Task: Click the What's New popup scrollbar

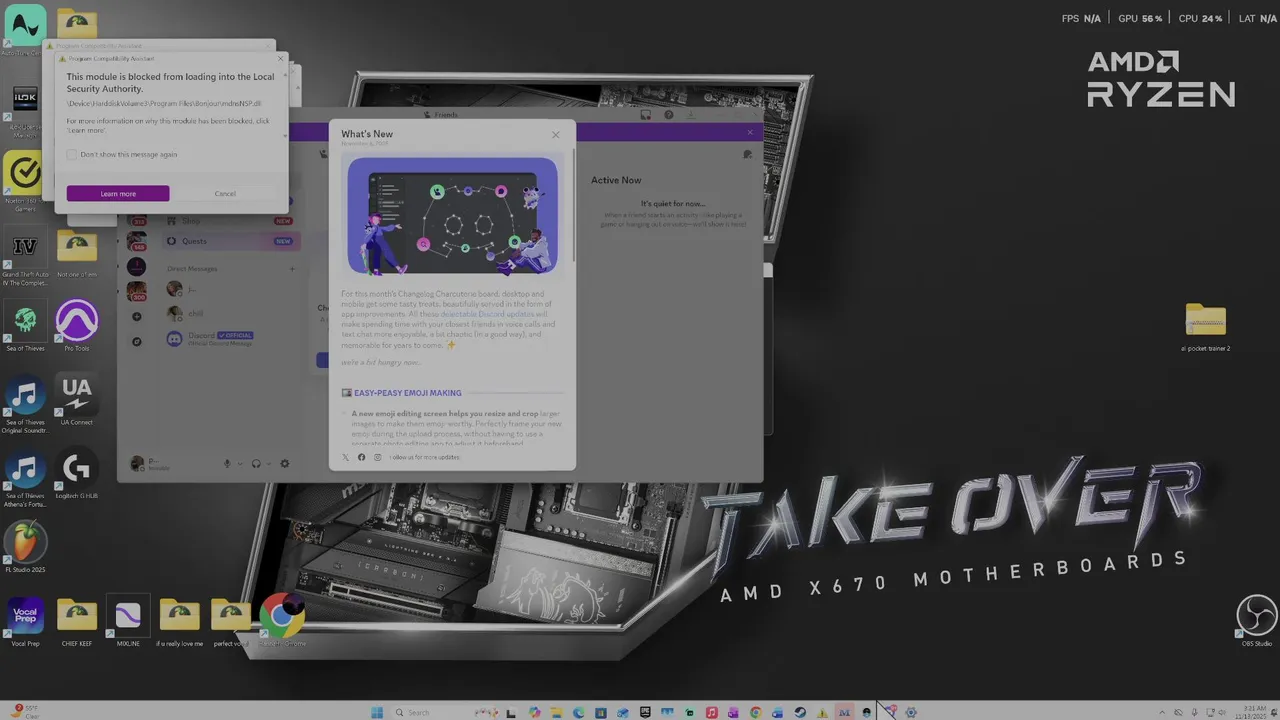Action: click(574, 205)
